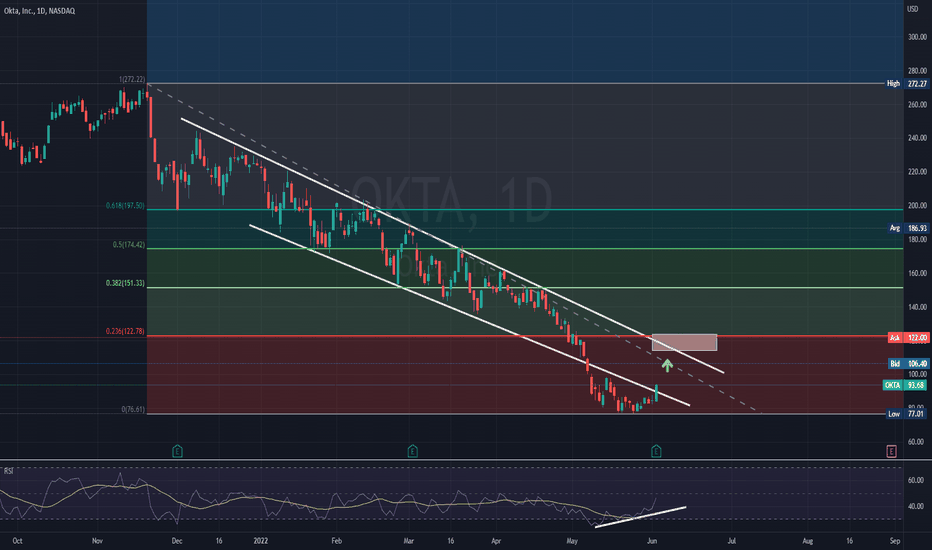
Task: Click 180.00 on the price scale
Action: coord(917,240)
